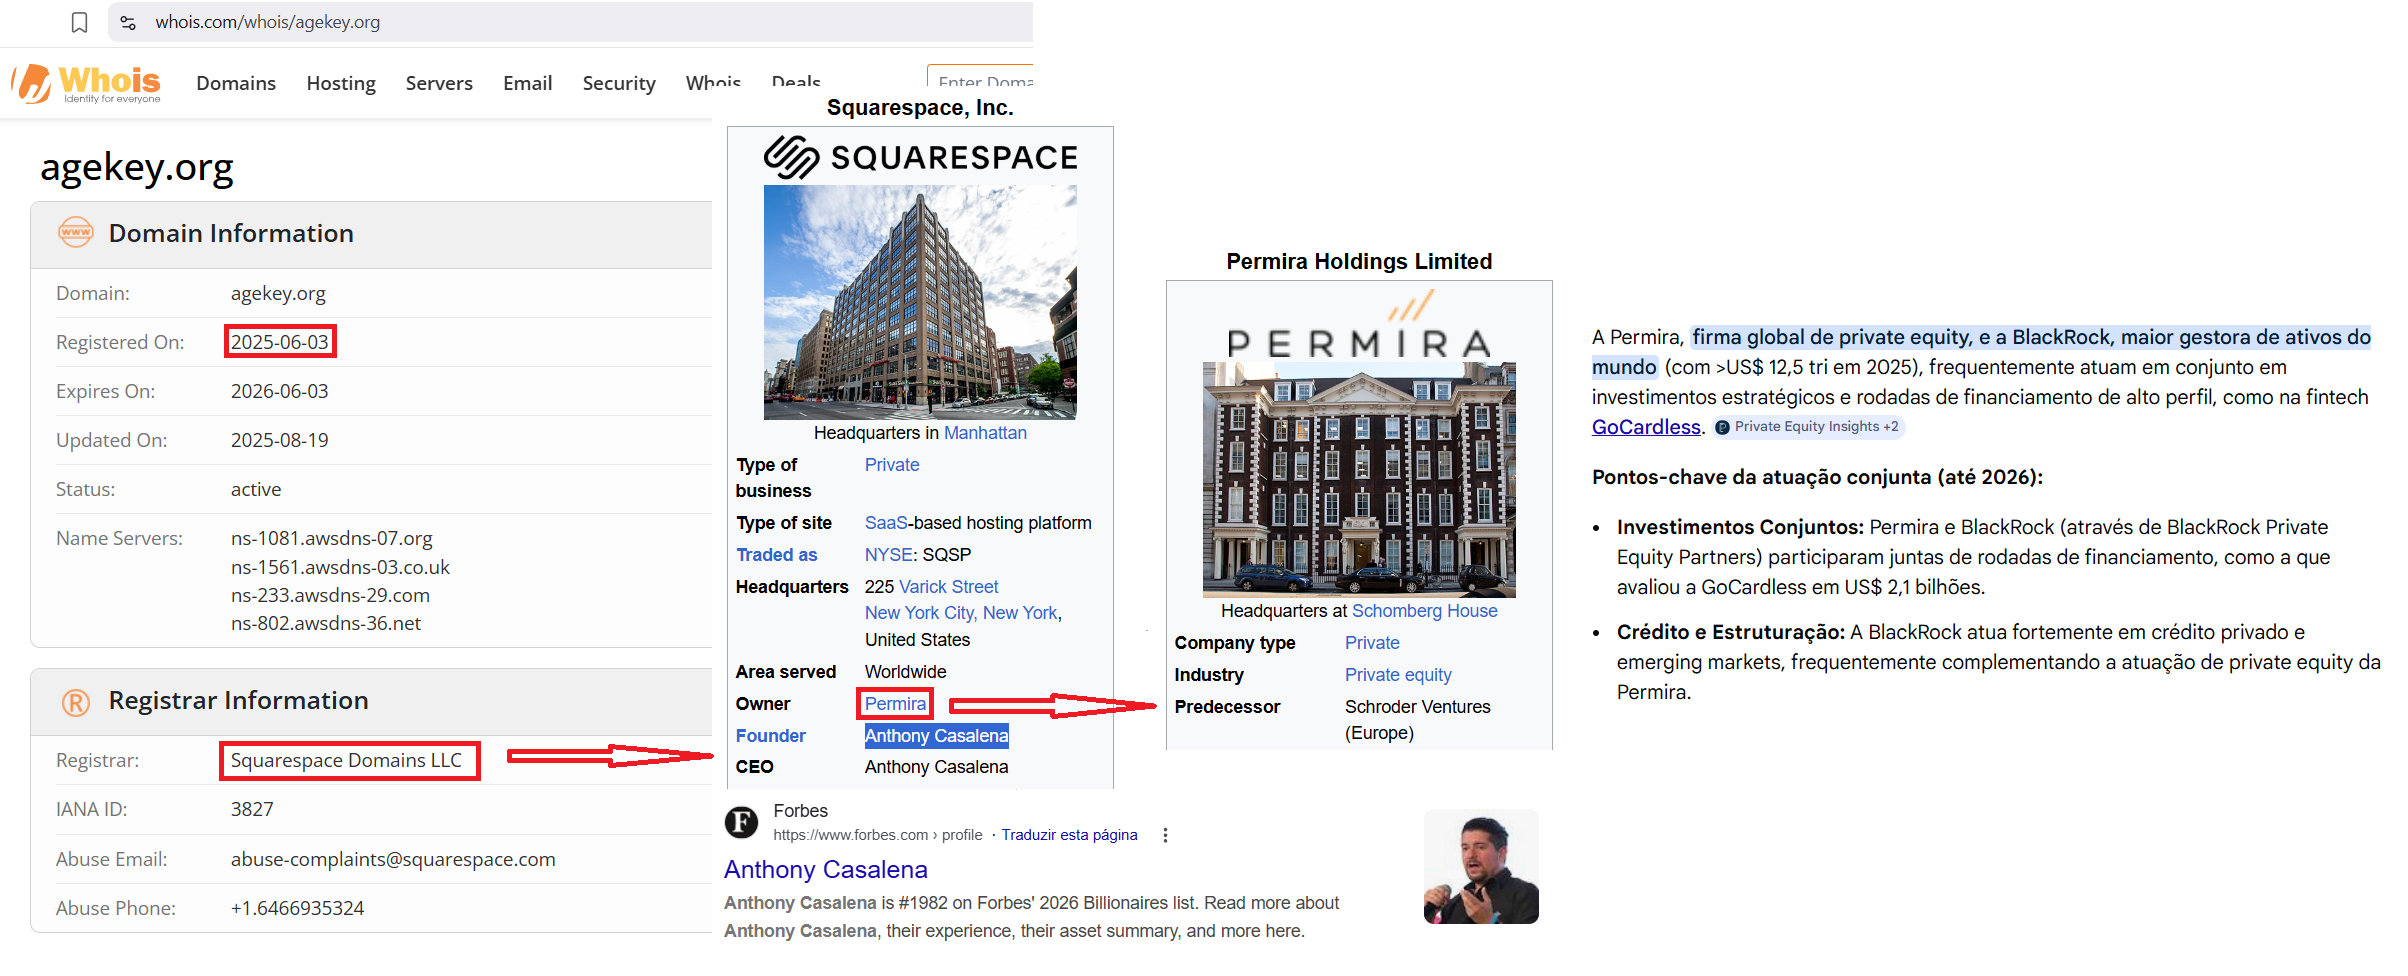Click the IANA ID value 3827
This screenshot has width=2408, height=976.
252,809
